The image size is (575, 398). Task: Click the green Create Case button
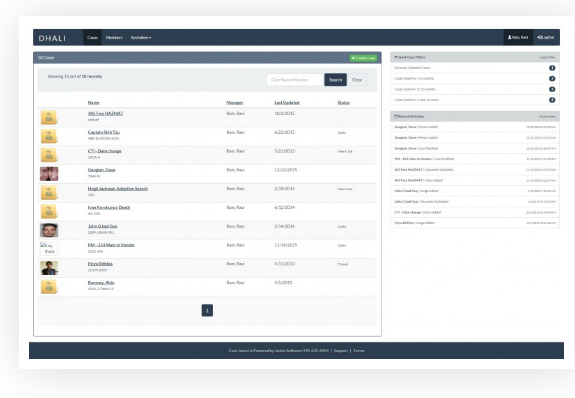click(x=363, y=58)
